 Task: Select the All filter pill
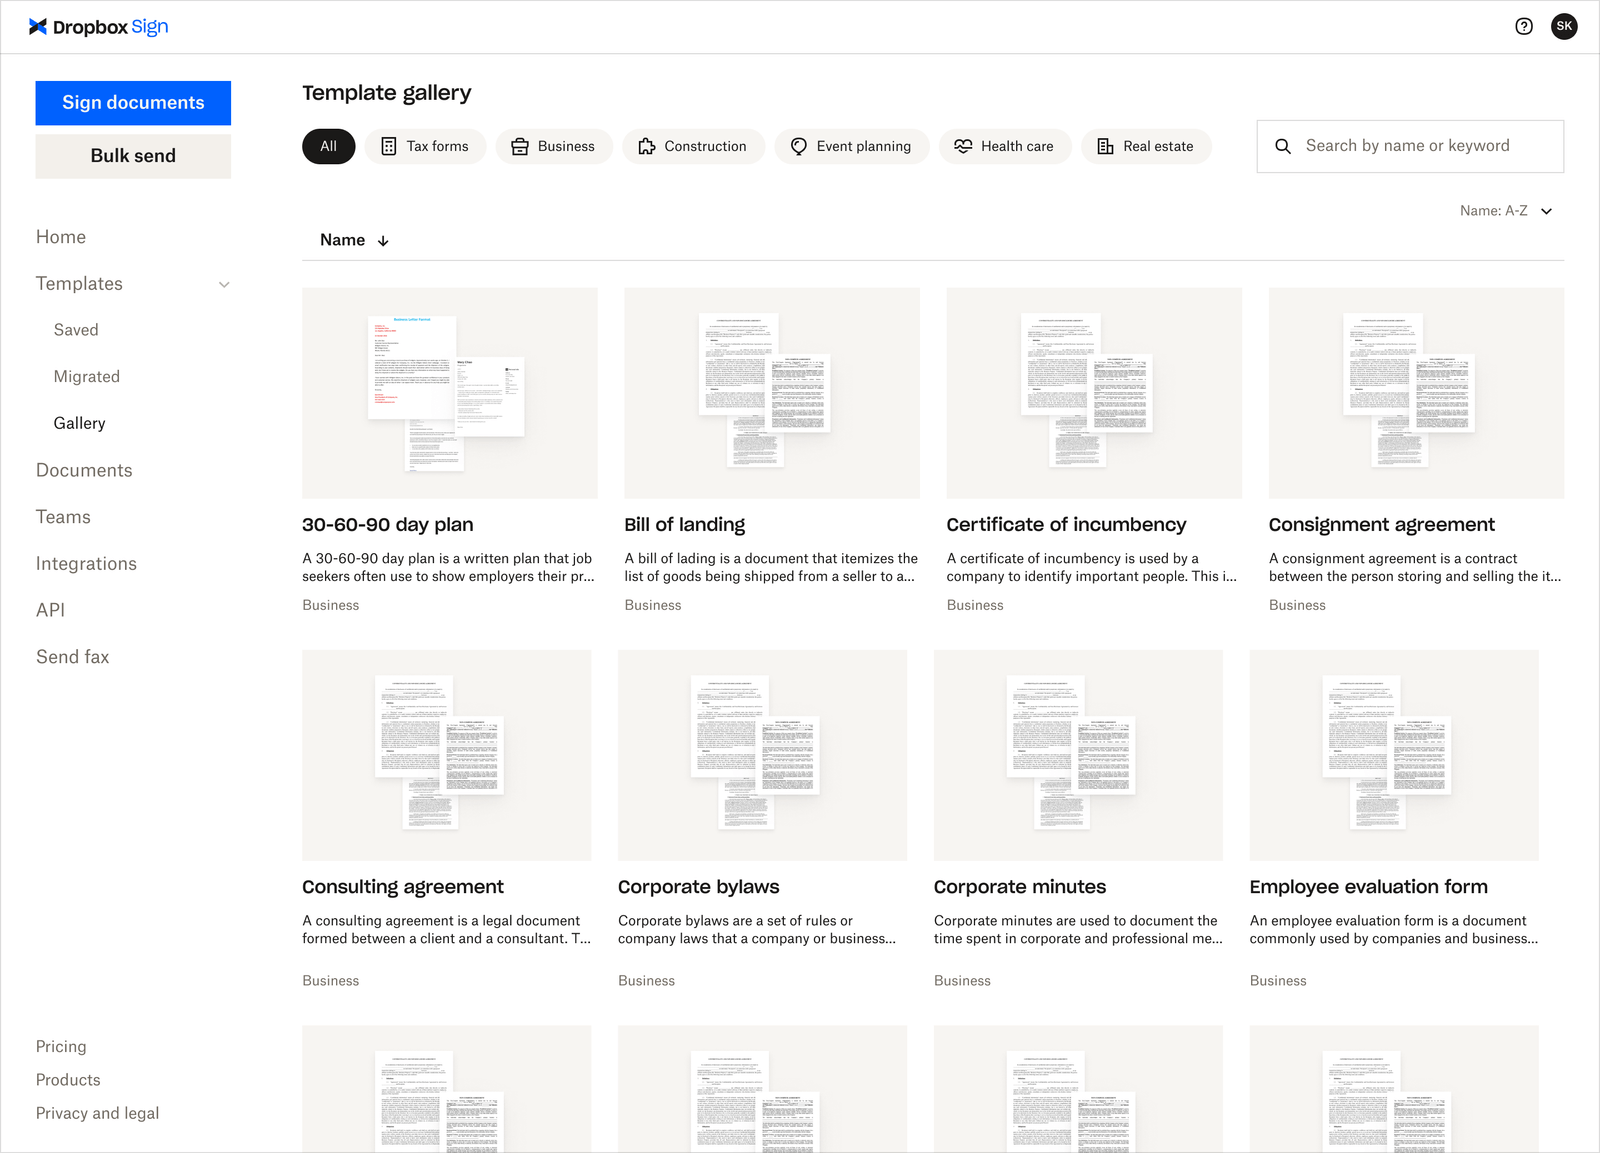[x=328, y=146]
